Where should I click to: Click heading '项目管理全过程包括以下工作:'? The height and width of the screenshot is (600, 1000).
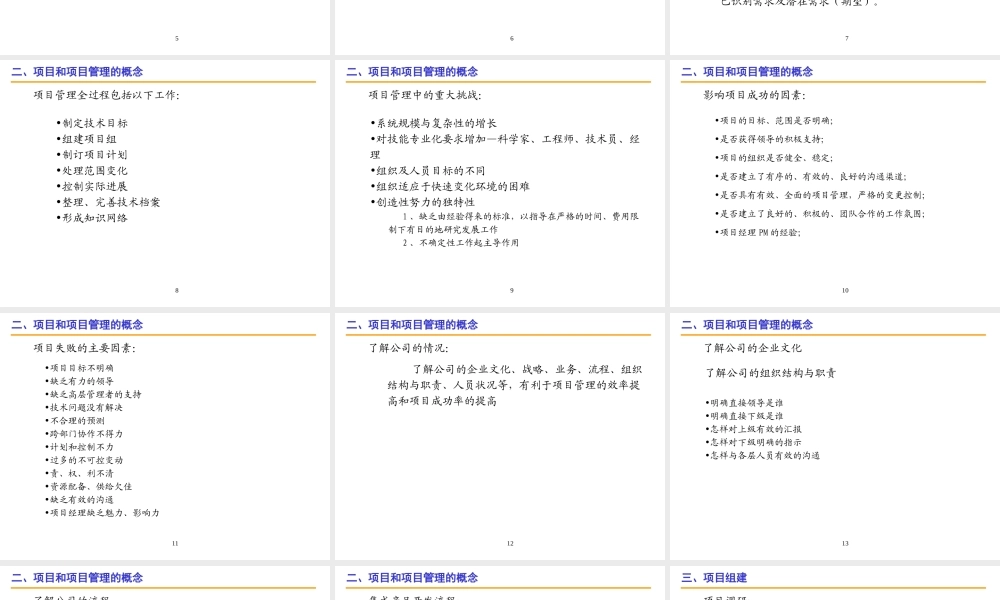click(107, 95)
